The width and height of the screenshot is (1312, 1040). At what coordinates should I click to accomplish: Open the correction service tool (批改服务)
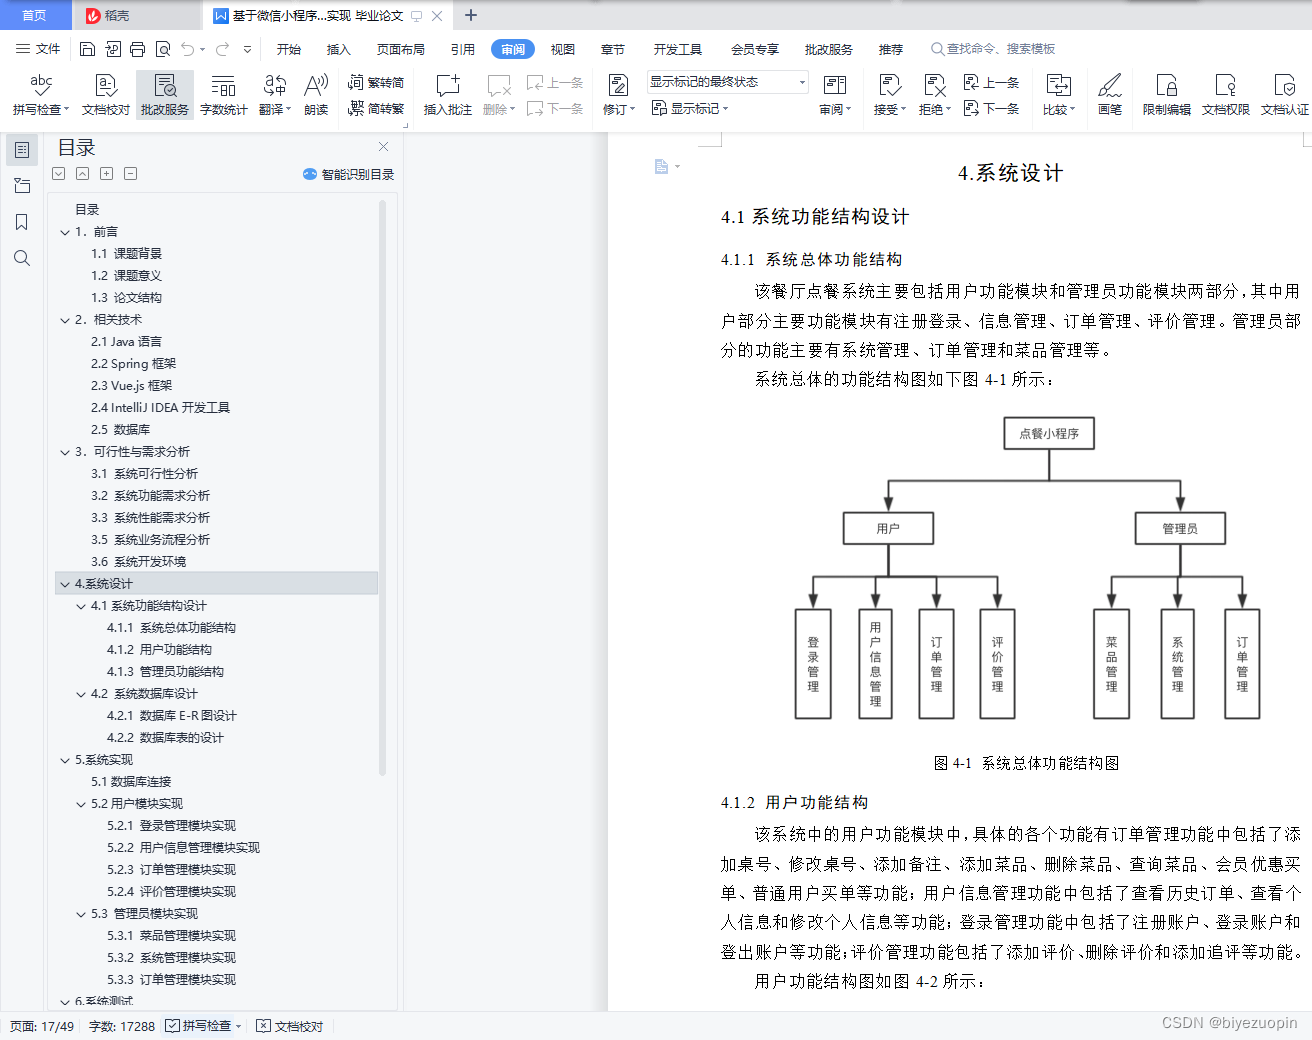[x=165, y=95]
